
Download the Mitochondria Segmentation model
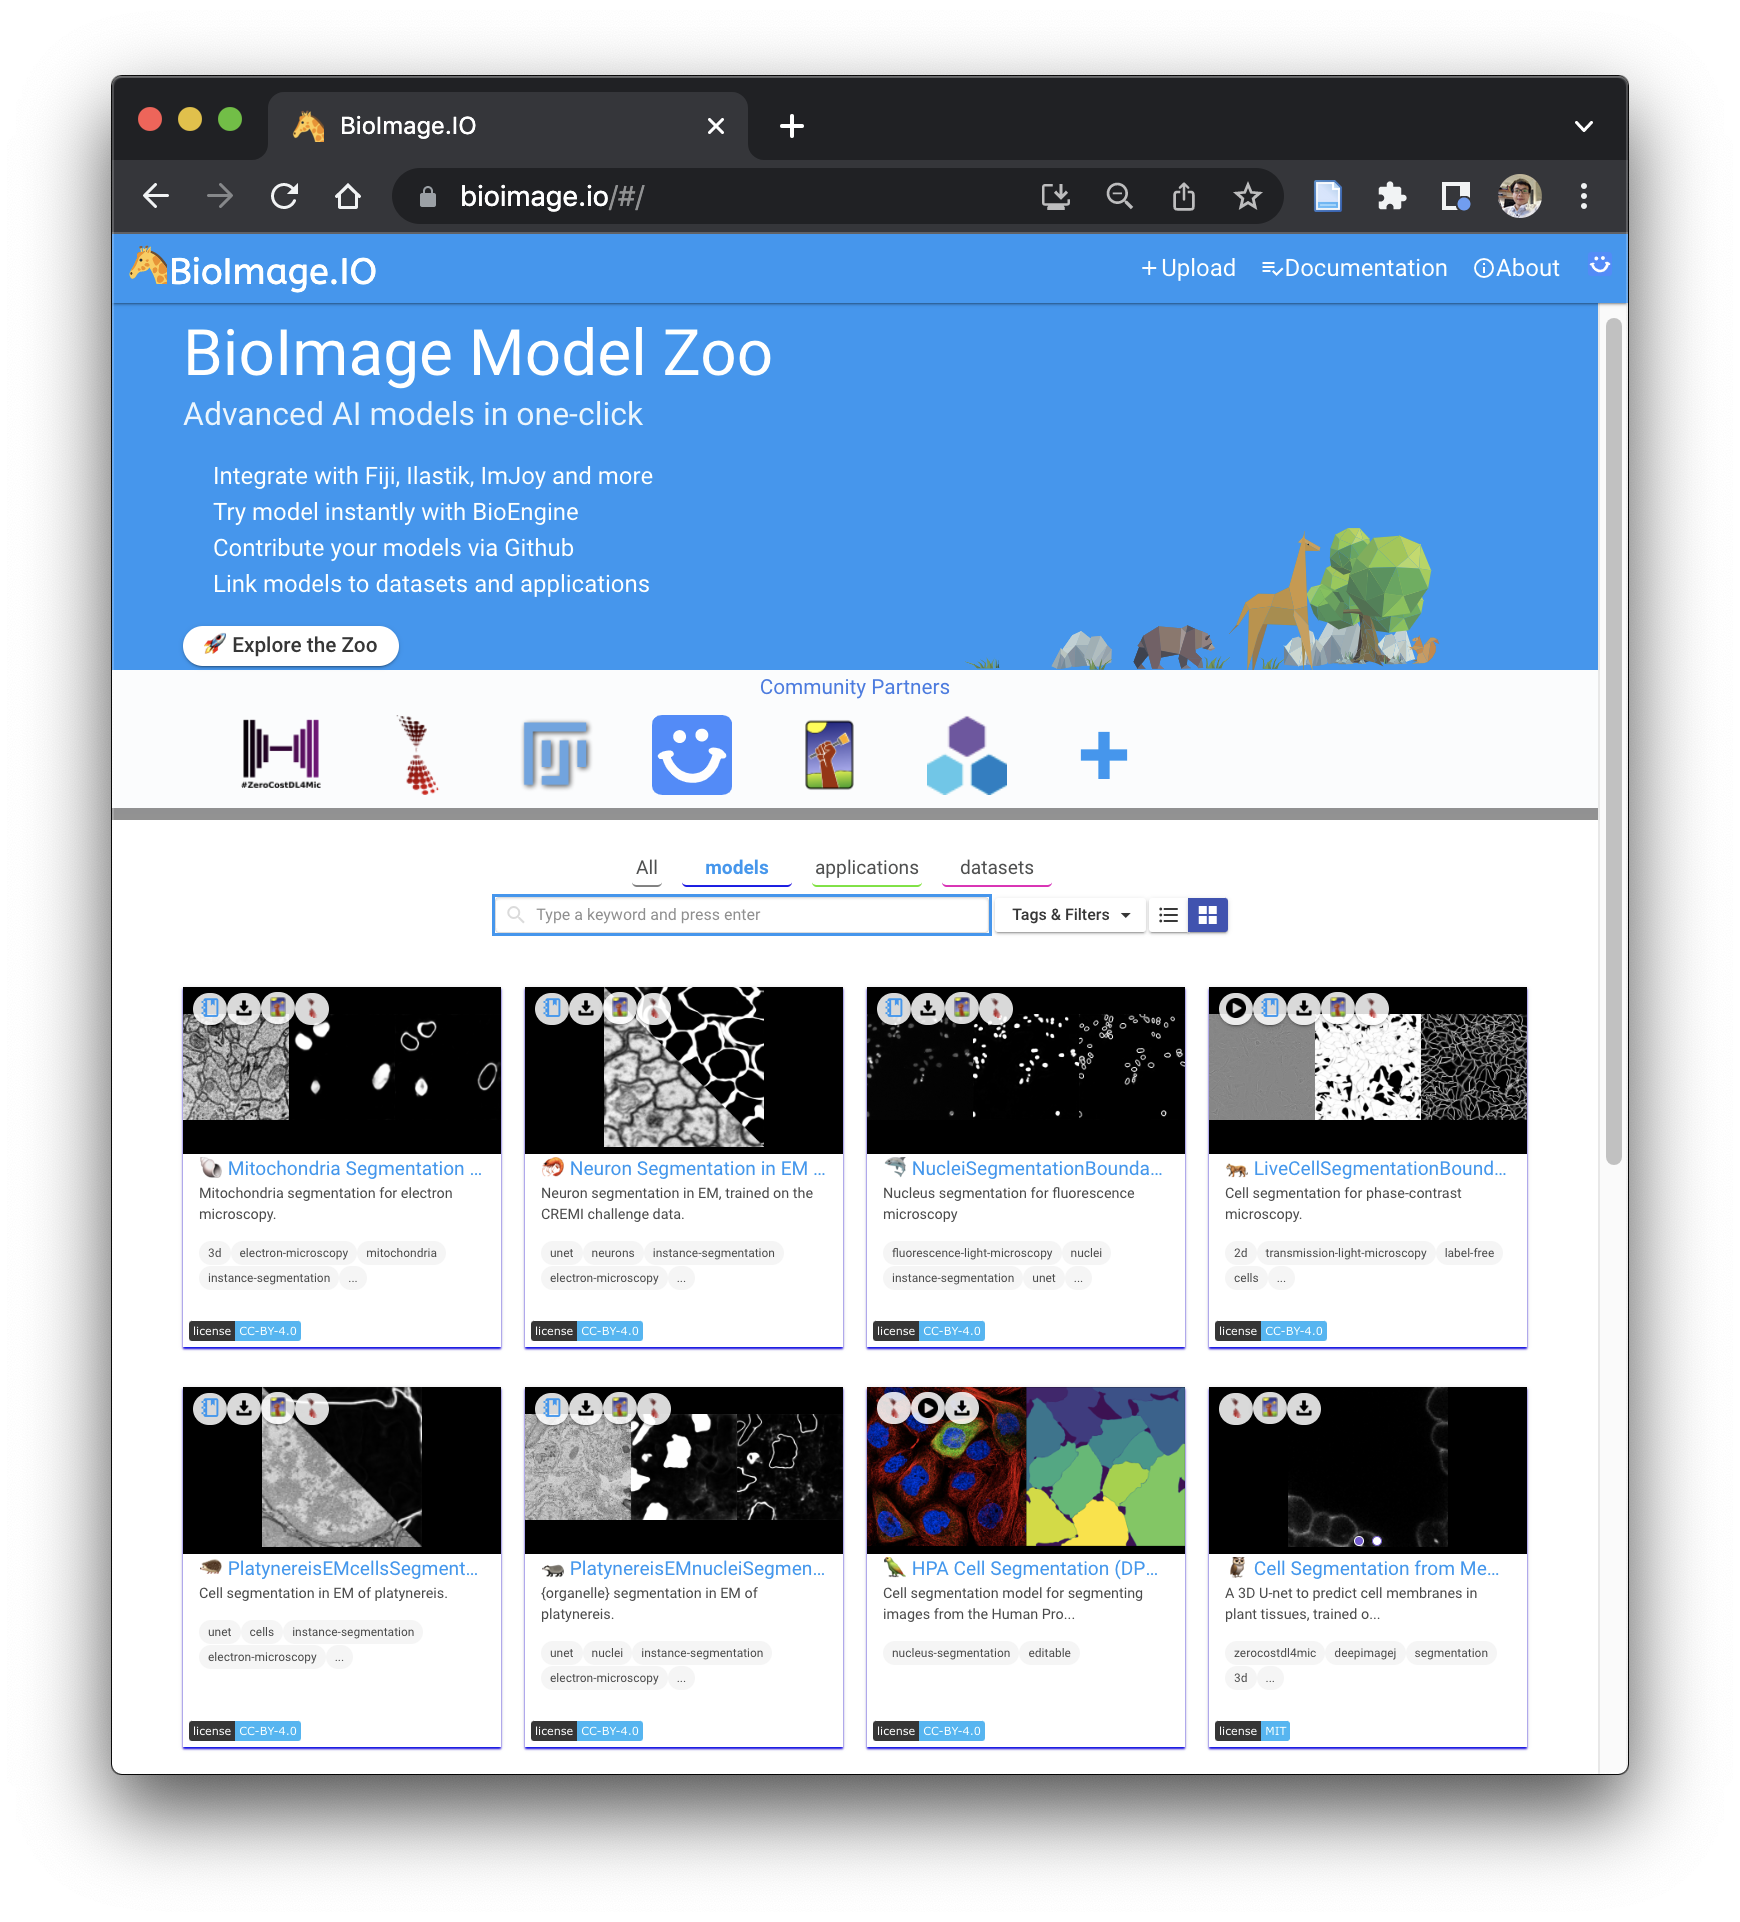244,1008
